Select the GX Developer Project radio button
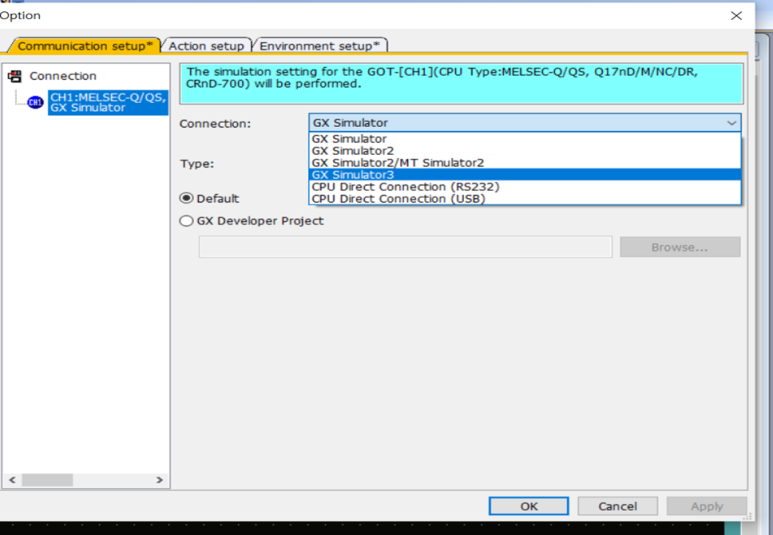Screen dimensions: 773x535 click(186, 221)
